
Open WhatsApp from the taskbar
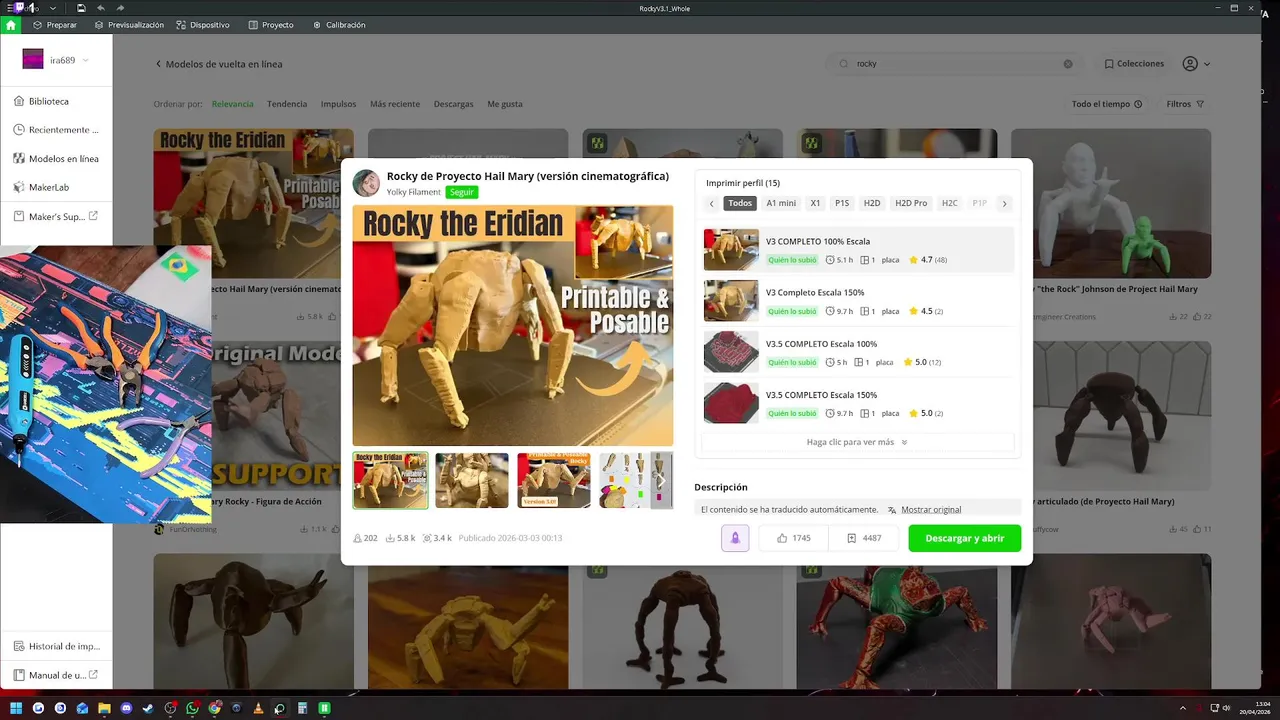pyautogui.click(x=192, y=708)
